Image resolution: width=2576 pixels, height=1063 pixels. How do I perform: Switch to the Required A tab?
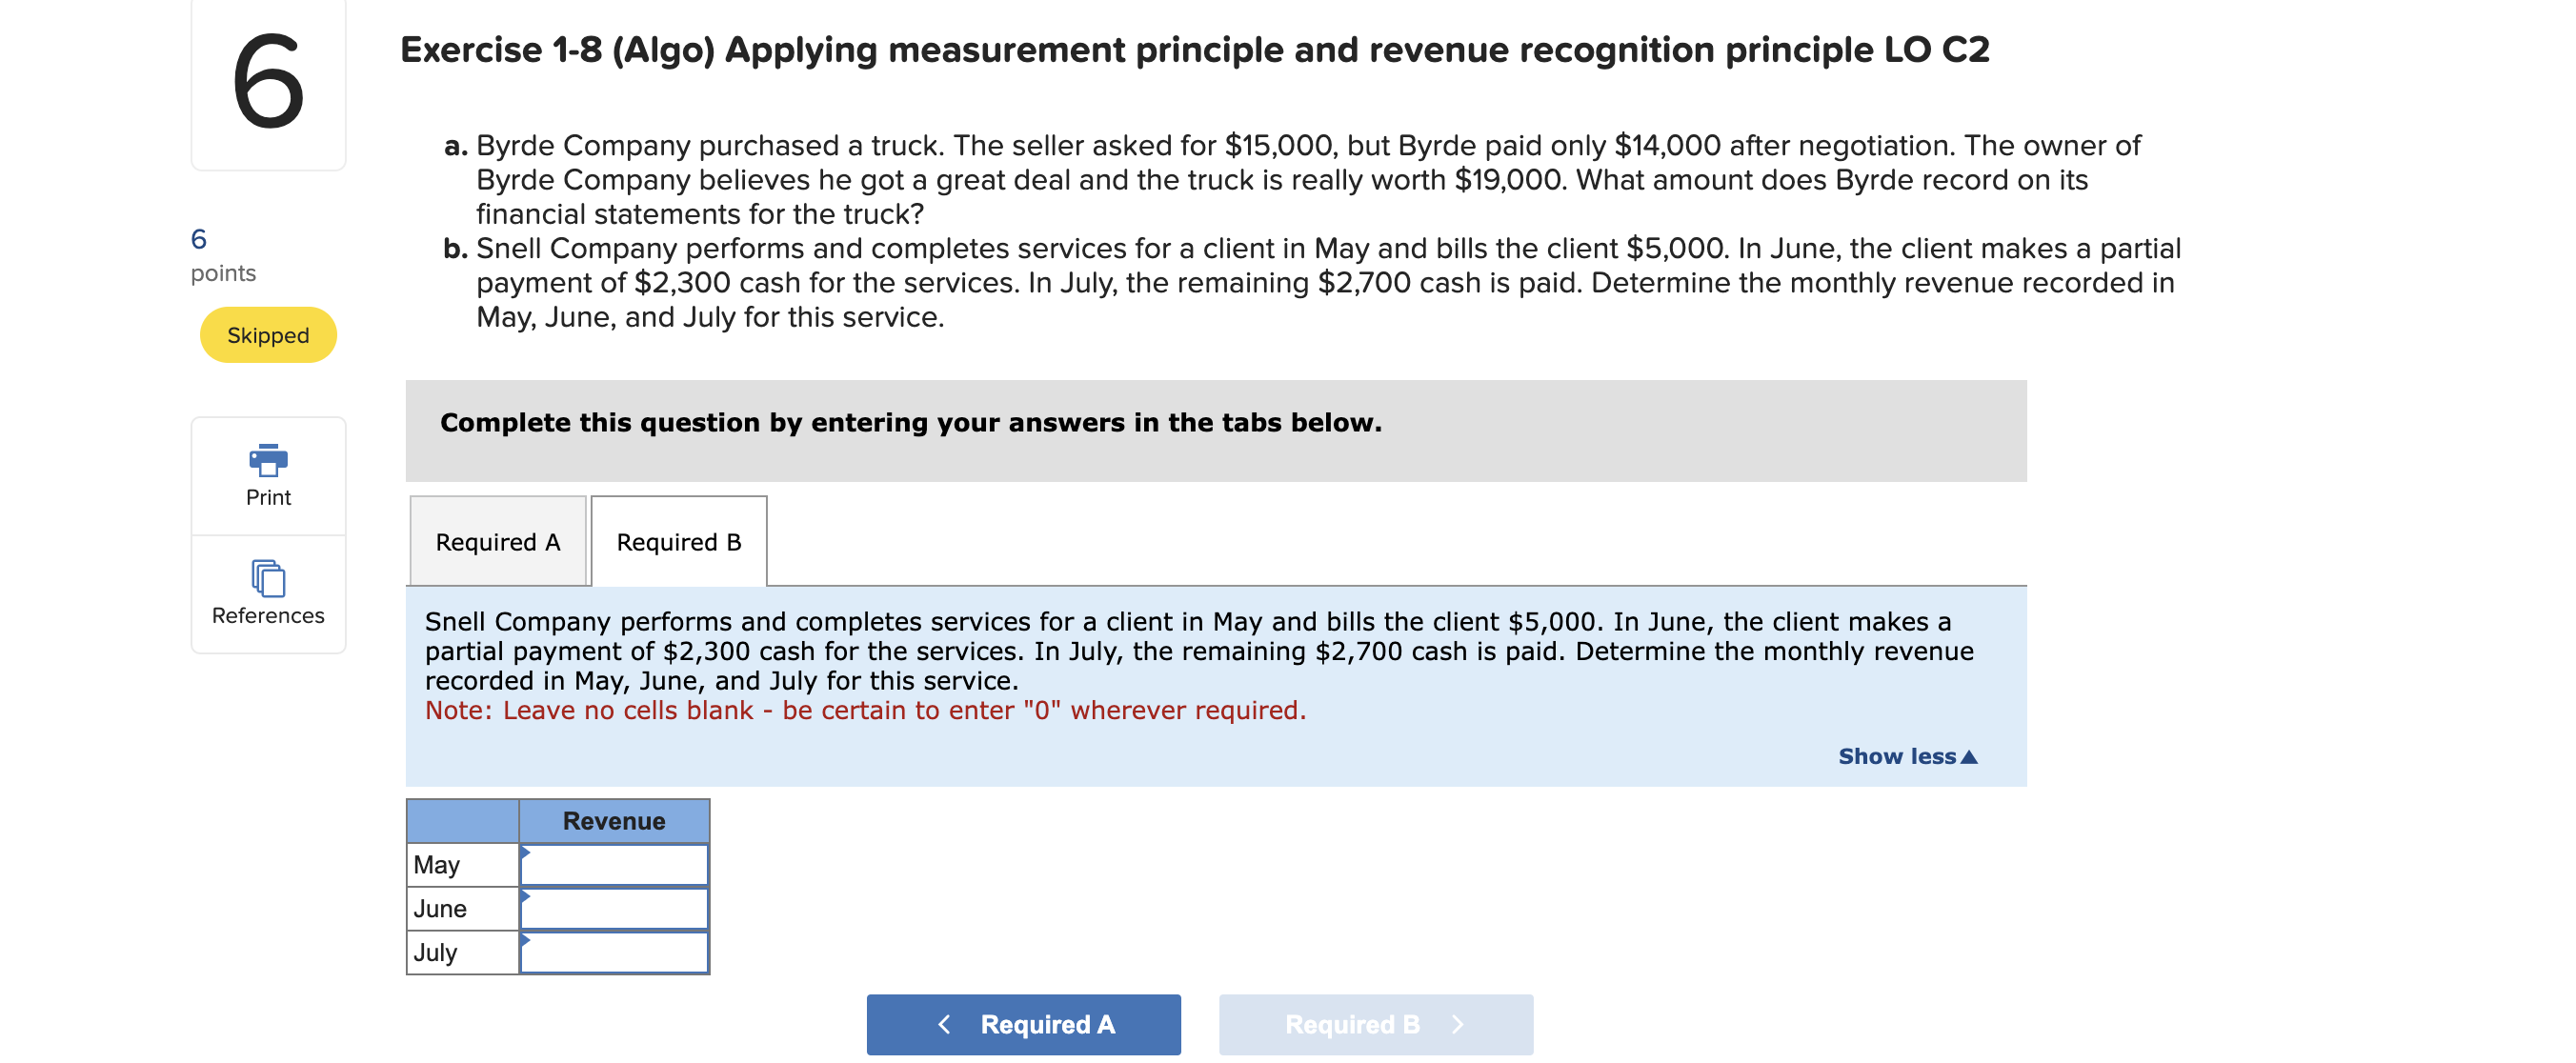coord(497,541)
